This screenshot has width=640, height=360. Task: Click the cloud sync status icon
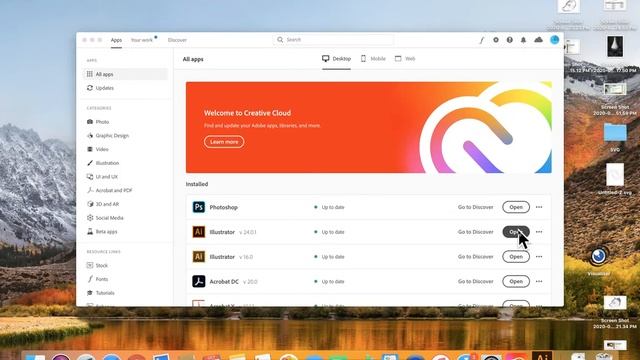click(x=538, y=40)
